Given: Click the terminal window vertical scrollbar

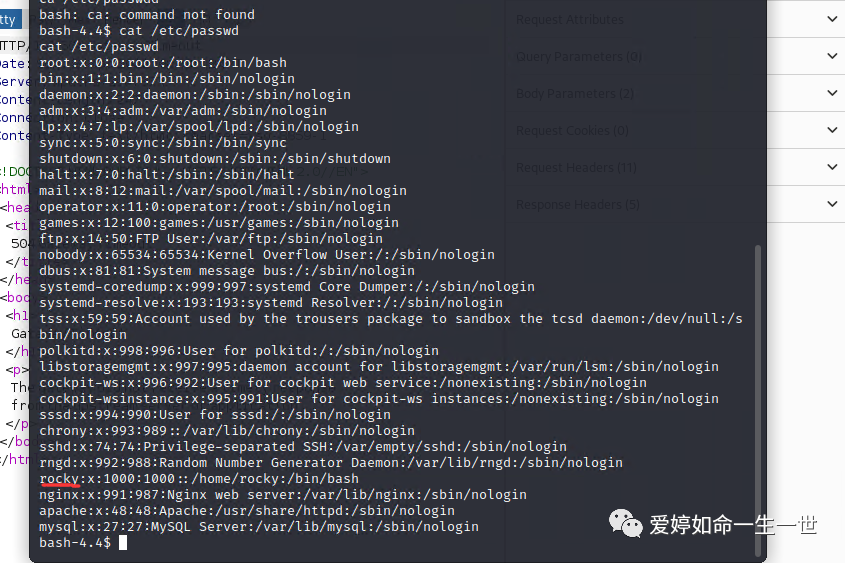Looking at the screenshot, I should 758,400.
